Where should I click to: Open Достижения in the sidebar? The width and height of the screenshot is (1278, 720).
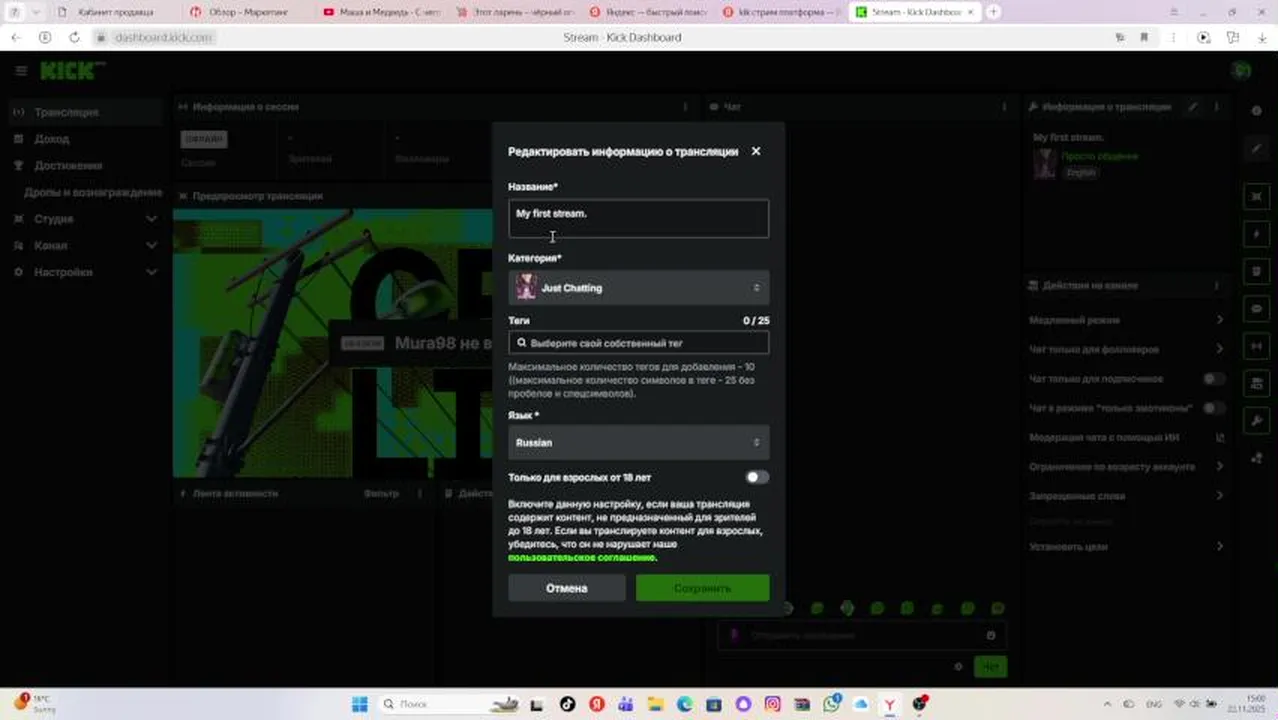tap(83, 165)
